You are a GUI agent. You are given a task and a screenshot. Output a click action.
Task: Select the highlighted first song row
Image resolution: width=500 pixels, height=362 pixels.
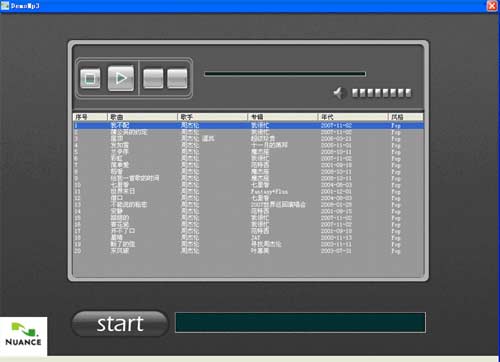coord(248,126)
